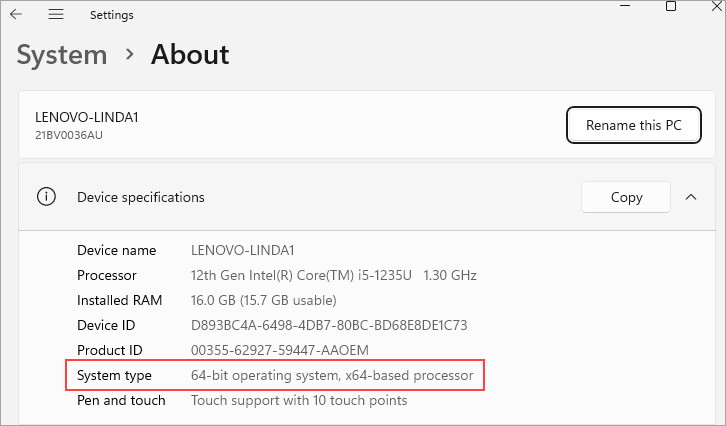This screenshot has width=726, height=426.
Task: Click the Device specifications header label
Action: [x=141, y=197]
